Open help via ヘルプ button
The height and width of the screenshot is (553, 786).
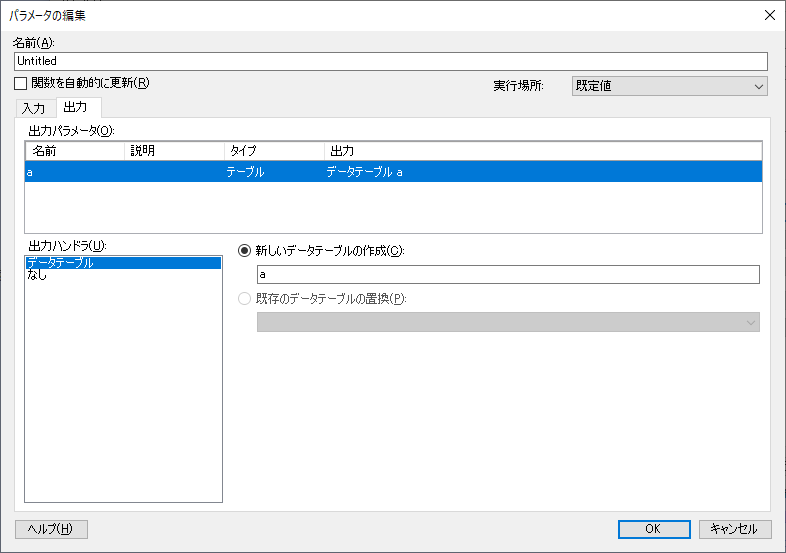(51, 529)
